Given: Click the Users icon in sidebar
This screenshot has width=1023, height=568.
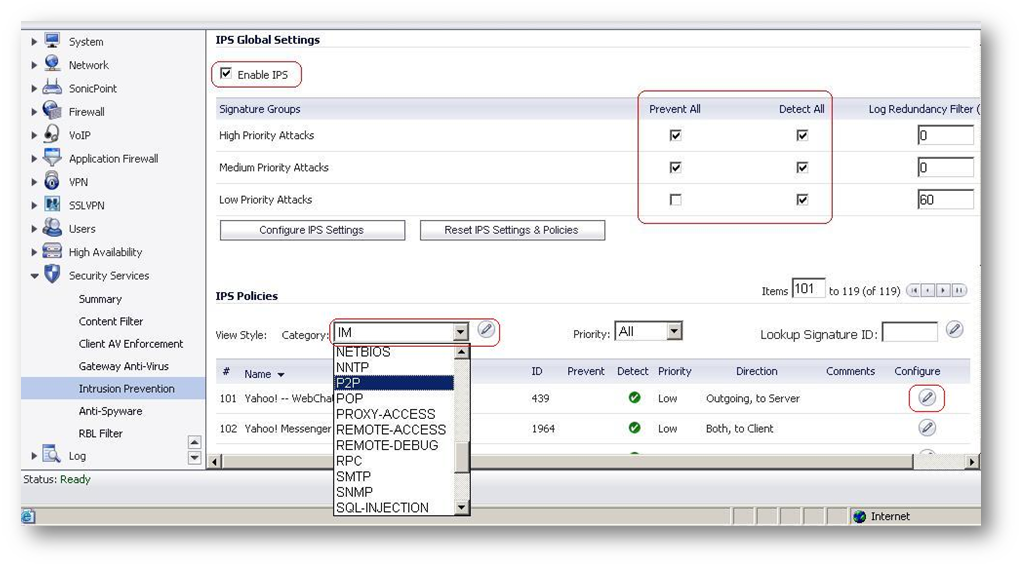Looking at the screenshot, I should pyautogui.click(x=52, y=228).
